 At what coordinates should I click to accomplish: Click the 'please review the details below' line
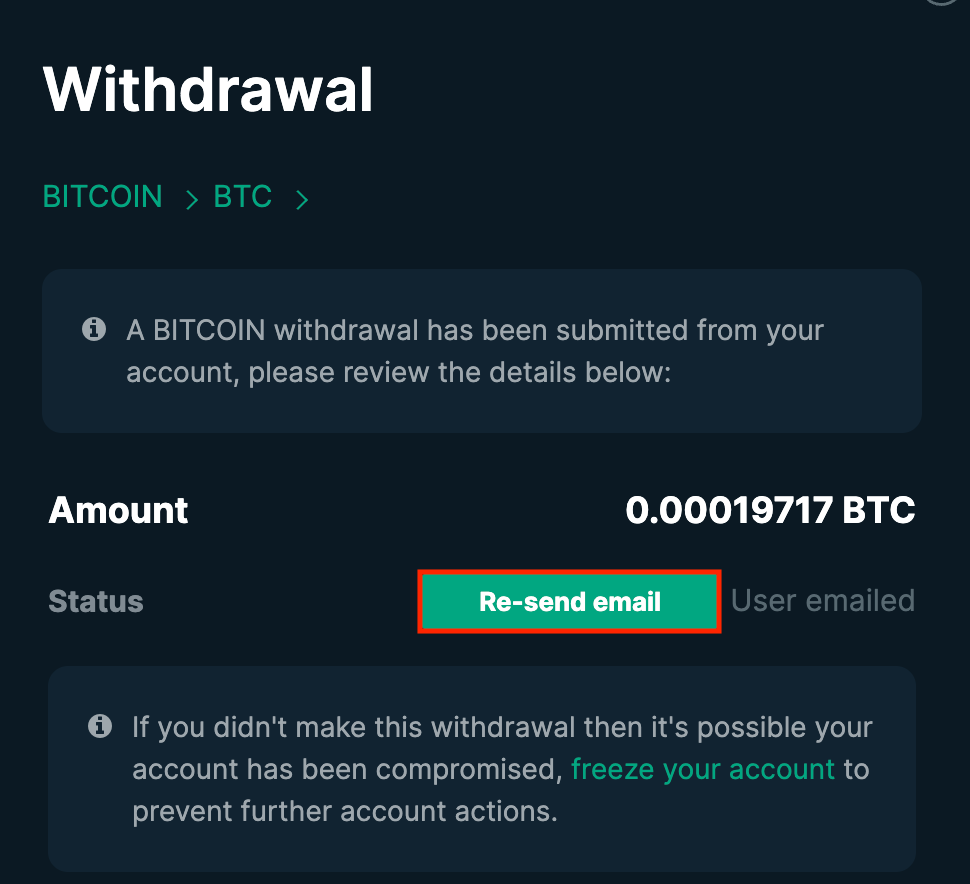(398, 372)
